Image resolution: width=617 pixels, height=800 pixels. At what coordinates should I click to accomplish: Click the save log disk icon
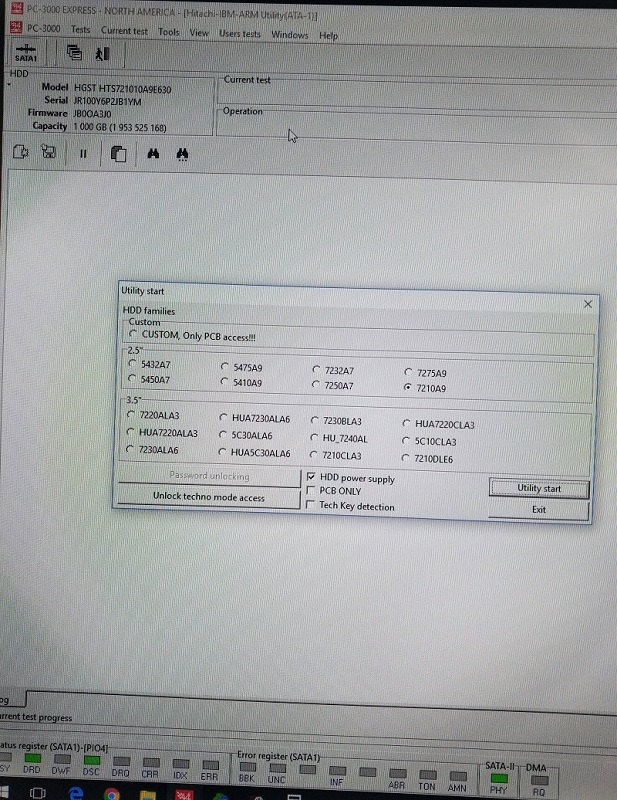(48, 151)
